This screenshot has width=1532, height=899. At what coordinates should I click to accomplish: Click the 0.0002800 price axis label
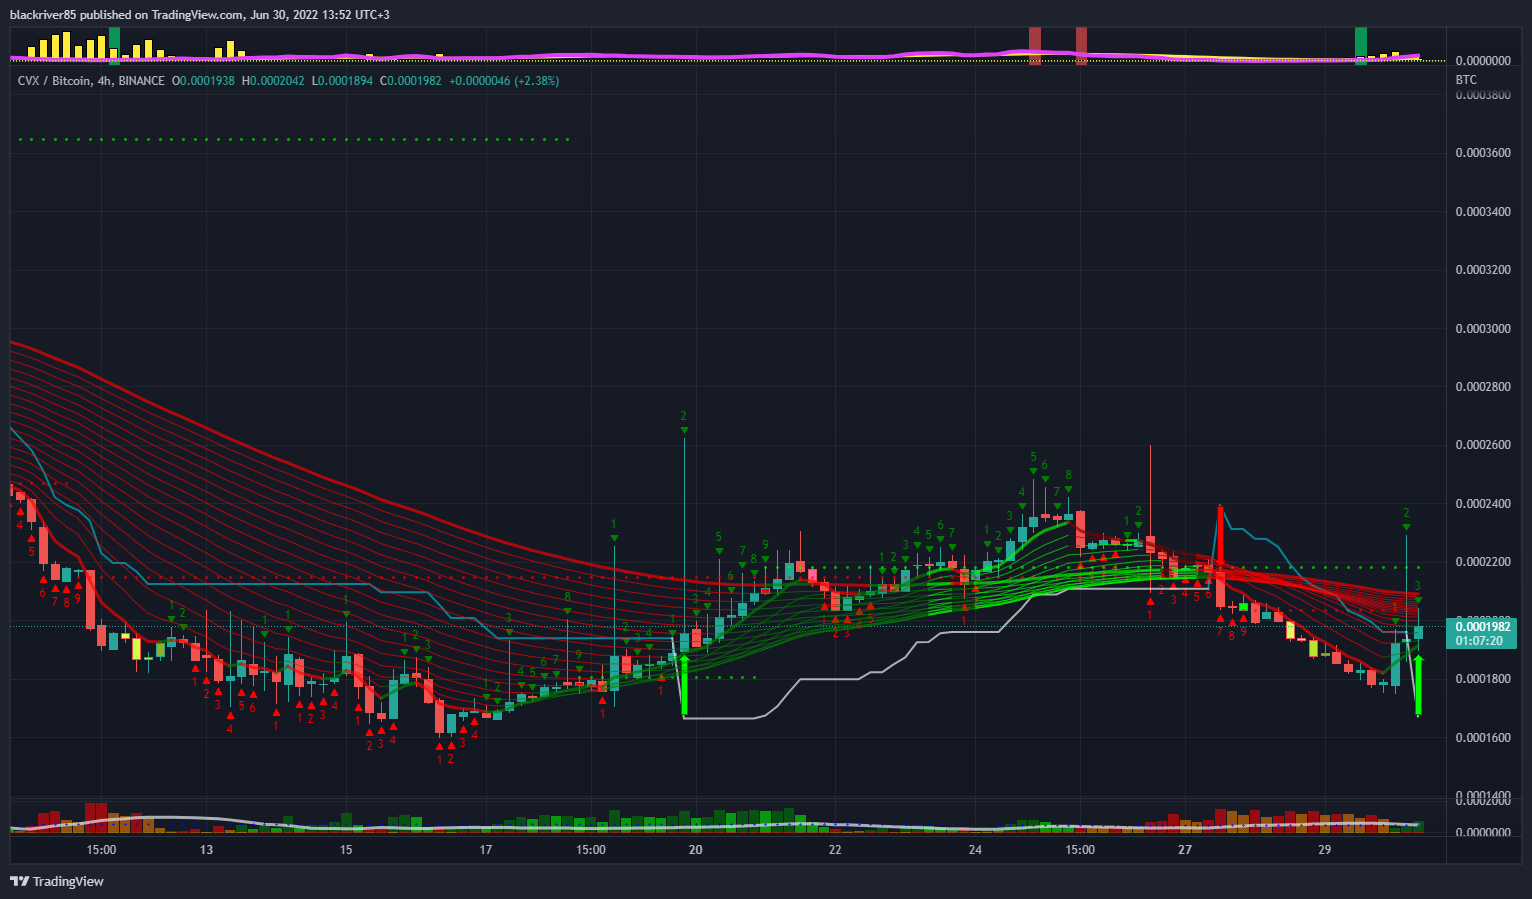click(x=1483, y=387)
